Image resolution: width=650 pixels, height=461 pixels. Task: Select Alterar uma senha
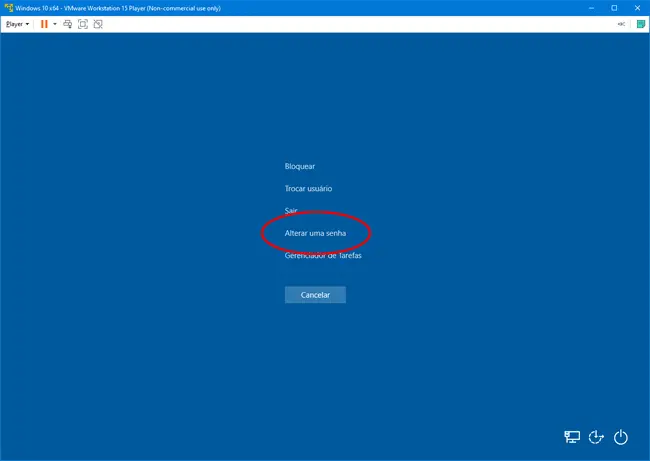click(315, 233)
